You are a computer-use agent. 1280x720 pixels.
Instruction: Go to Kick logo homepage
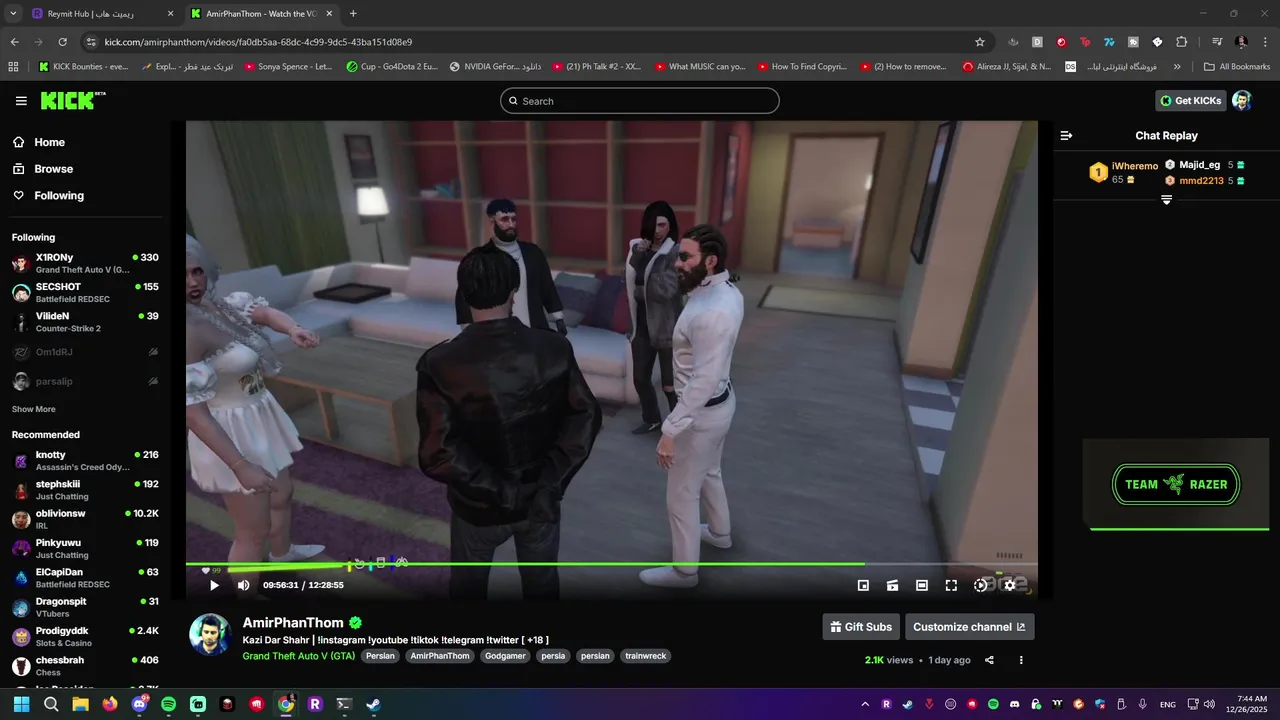tap(72, 100)
